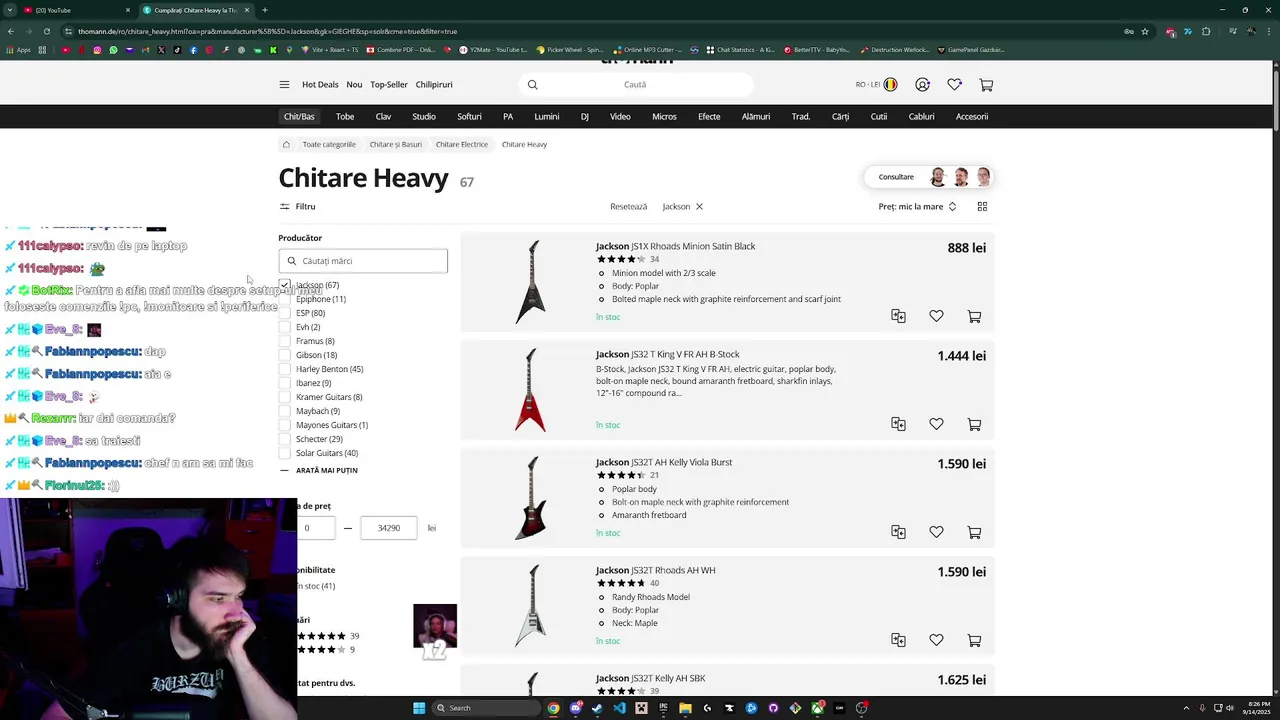Compare JS32T Rhoads AH WH
Screen dimensions: 1280x720
tap(898, 640)
